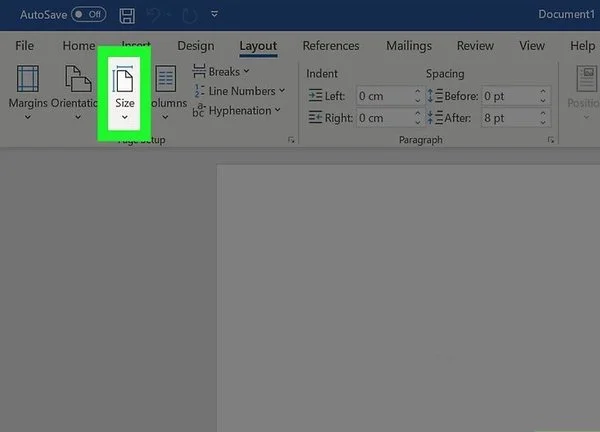Decrease Indent Right value

click(417, 122)
